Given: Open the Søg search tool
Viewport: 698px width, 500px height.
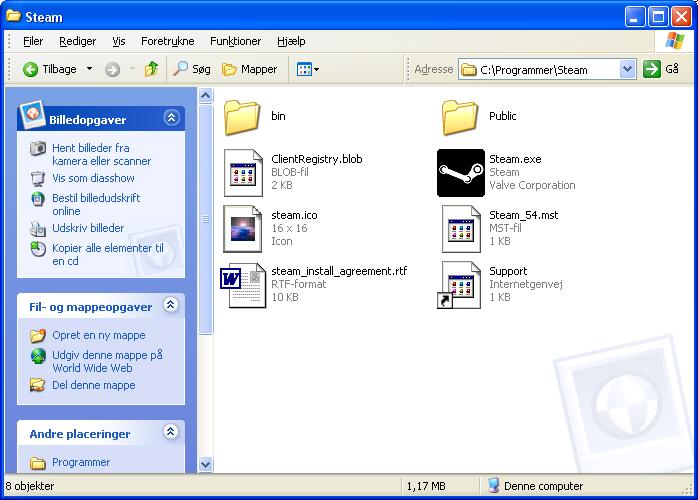Looking at the screenshot, I should pyautogui.click(x=191, y=69).
